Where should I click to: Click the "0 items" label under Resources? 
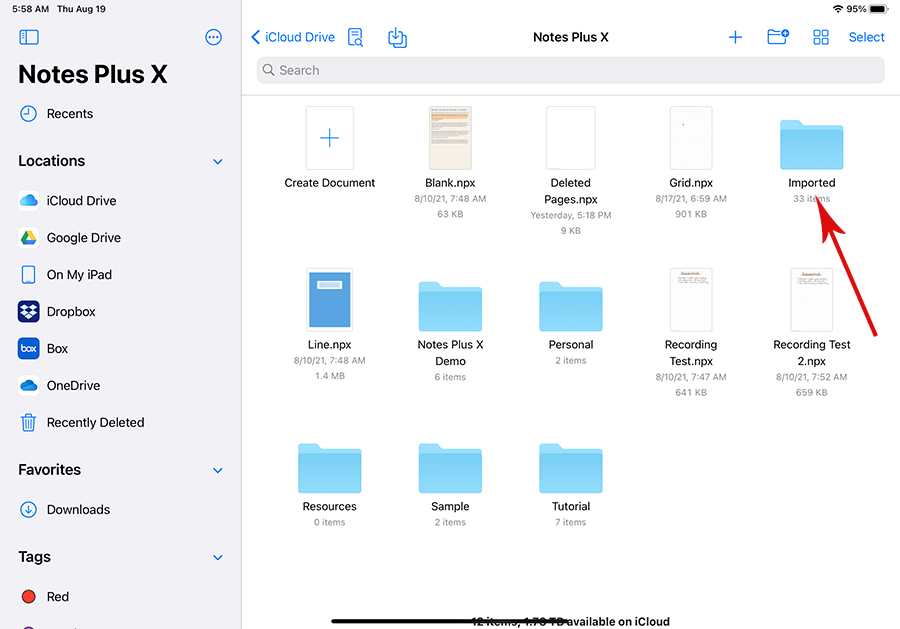tap(329, 522)
